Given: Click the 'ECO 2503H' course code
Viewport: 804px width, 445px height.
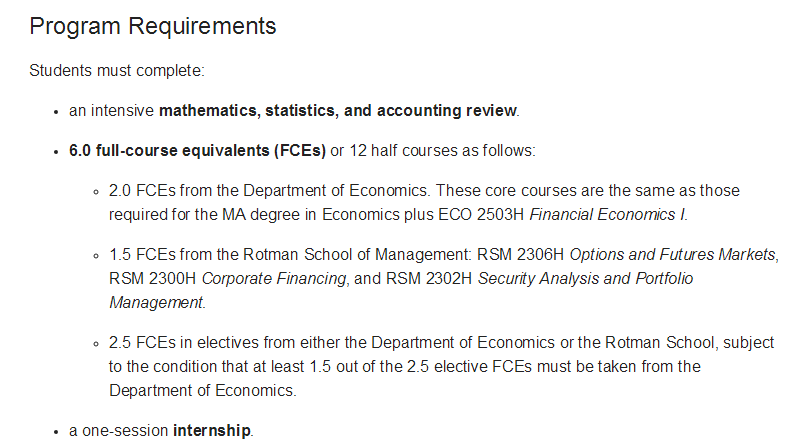Looking at the screenshot, I should (x=481, y=214).
